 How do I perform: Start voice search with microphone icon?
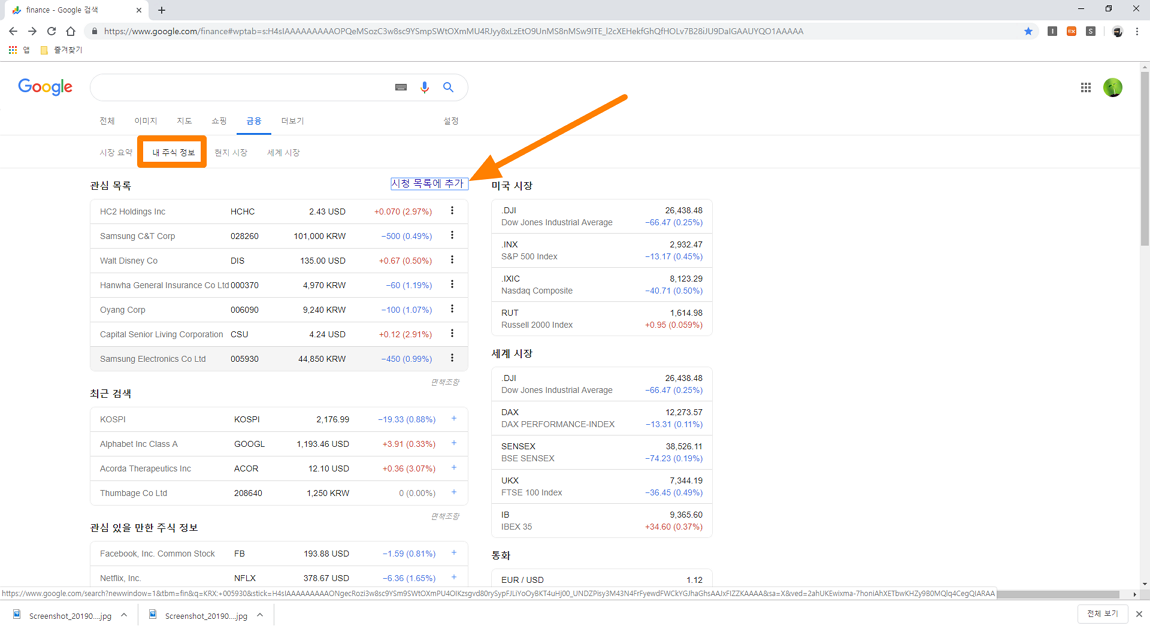[424, 87]
